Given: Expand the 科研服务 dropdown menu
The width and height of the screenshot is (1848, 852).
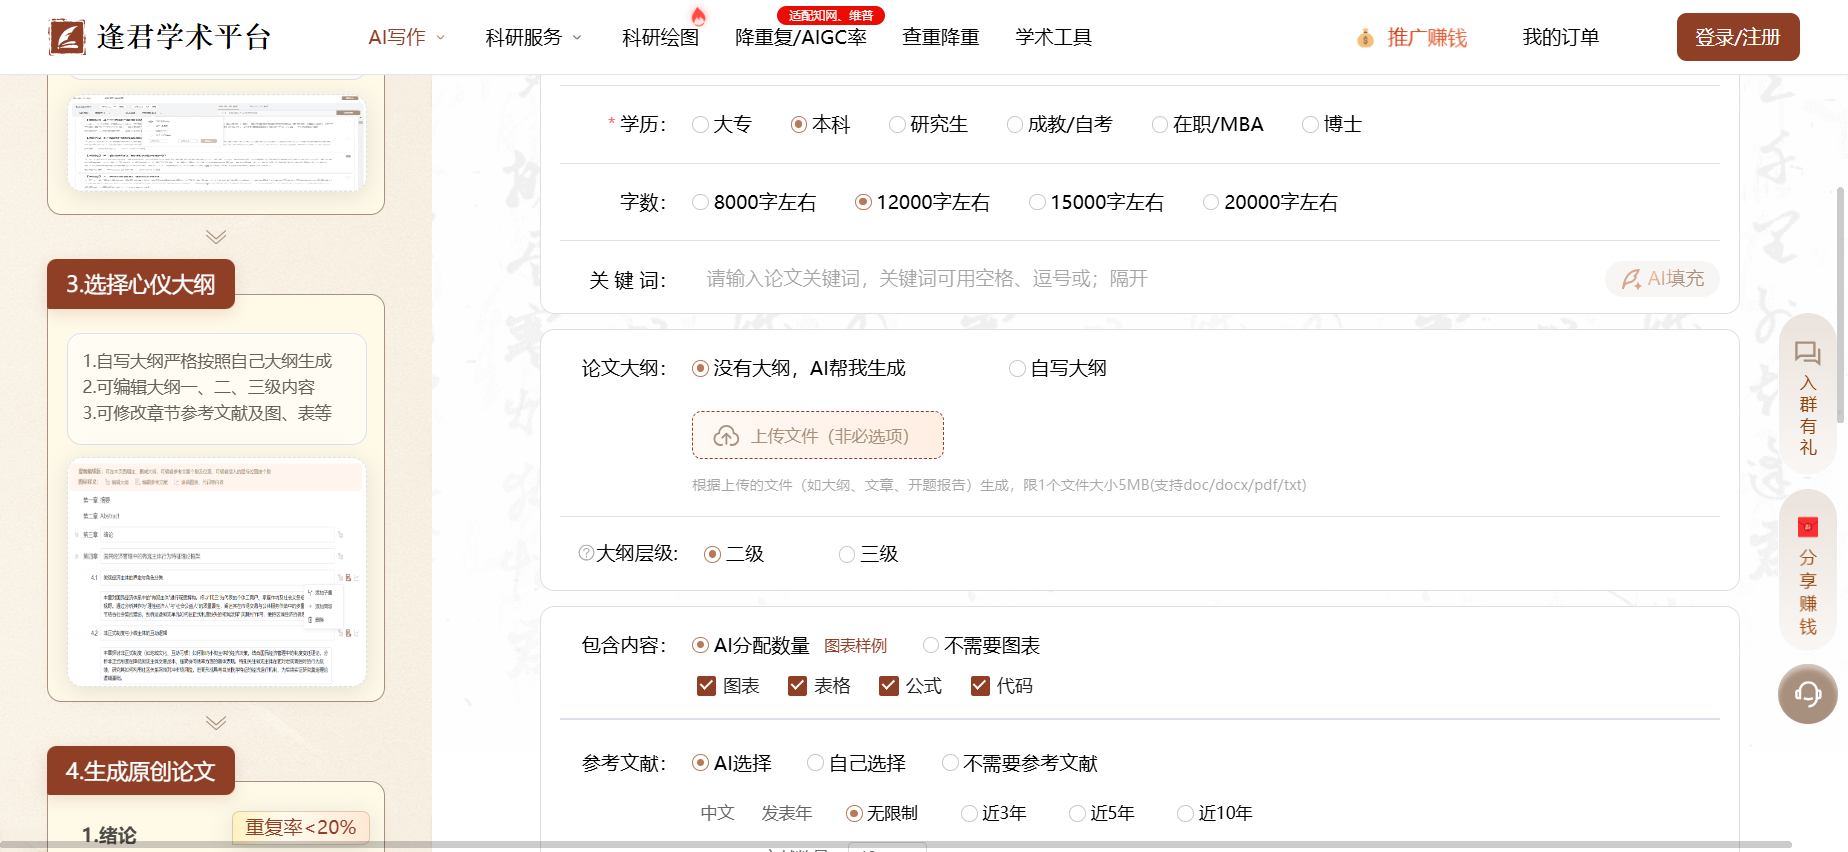Looking at the screenshot, I should click(533, 38).
